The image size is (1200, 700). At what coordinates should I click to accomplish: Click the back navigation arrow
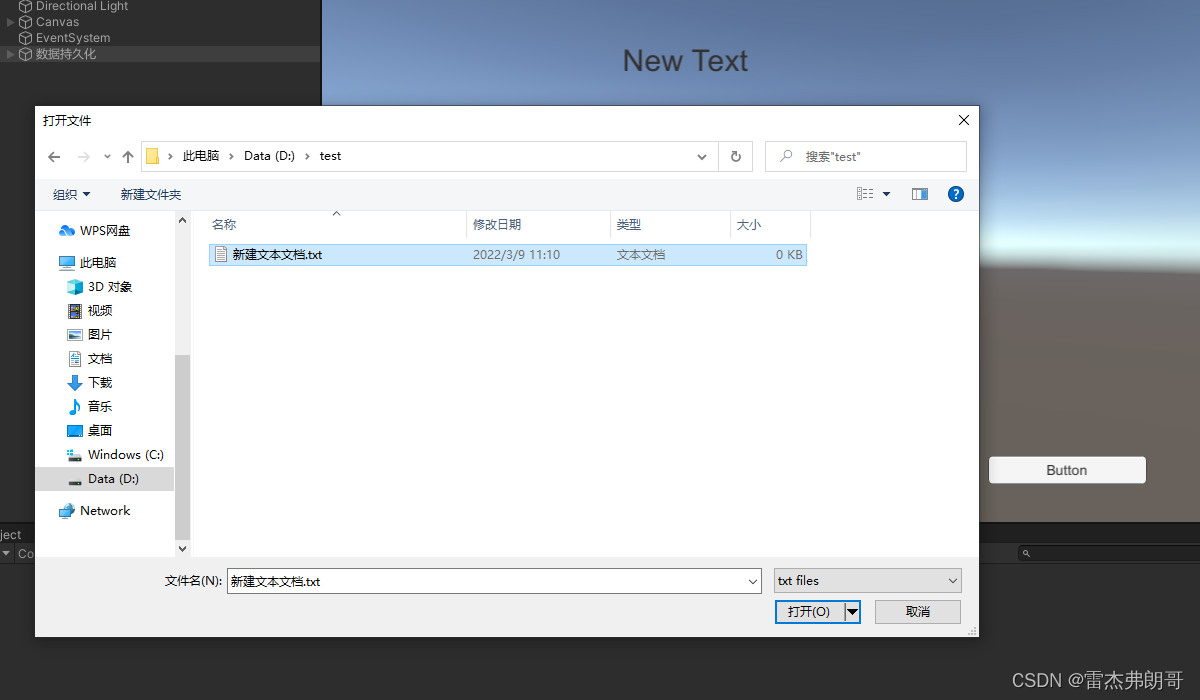54,156
